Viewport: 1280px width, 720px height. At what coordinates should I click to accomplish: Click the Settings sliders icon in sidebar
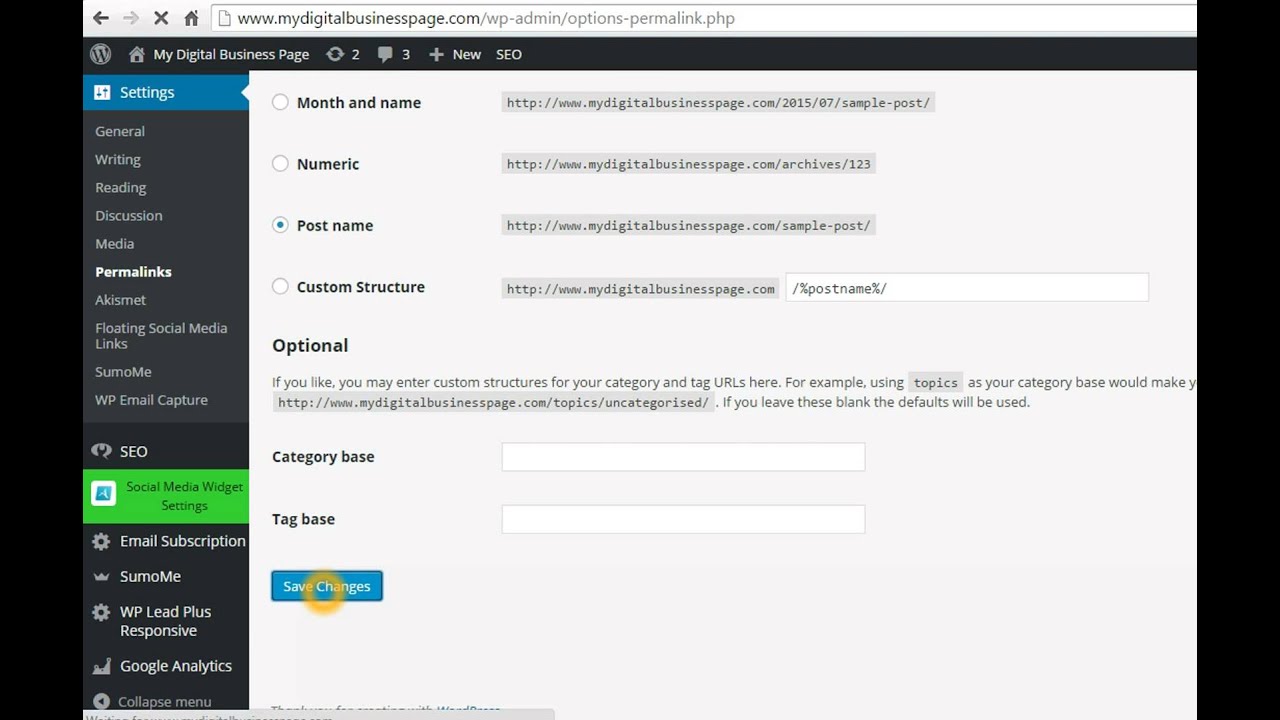click(102, 92)
